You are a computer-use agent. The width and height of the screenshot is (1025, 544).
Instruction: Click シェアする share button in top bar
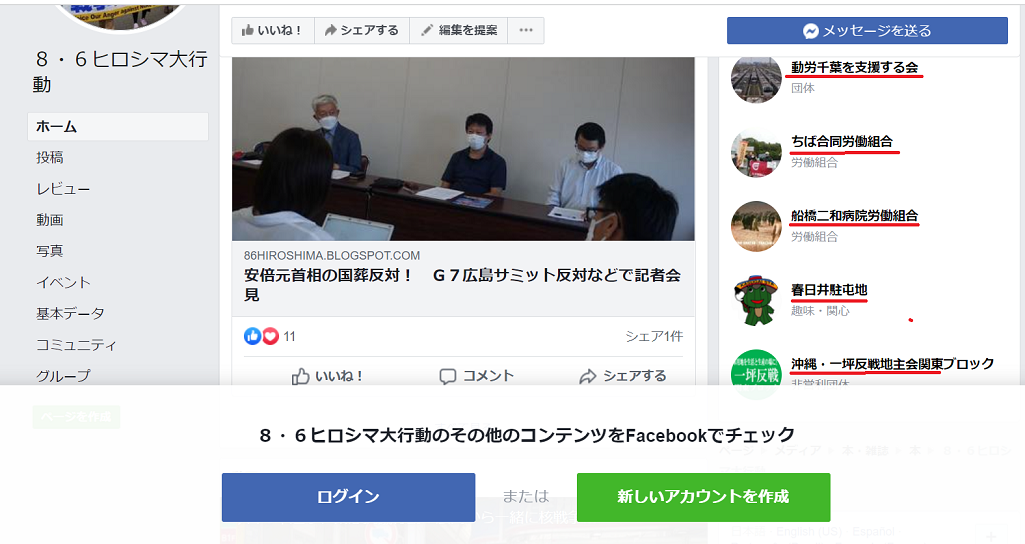[x=361, y=30]
